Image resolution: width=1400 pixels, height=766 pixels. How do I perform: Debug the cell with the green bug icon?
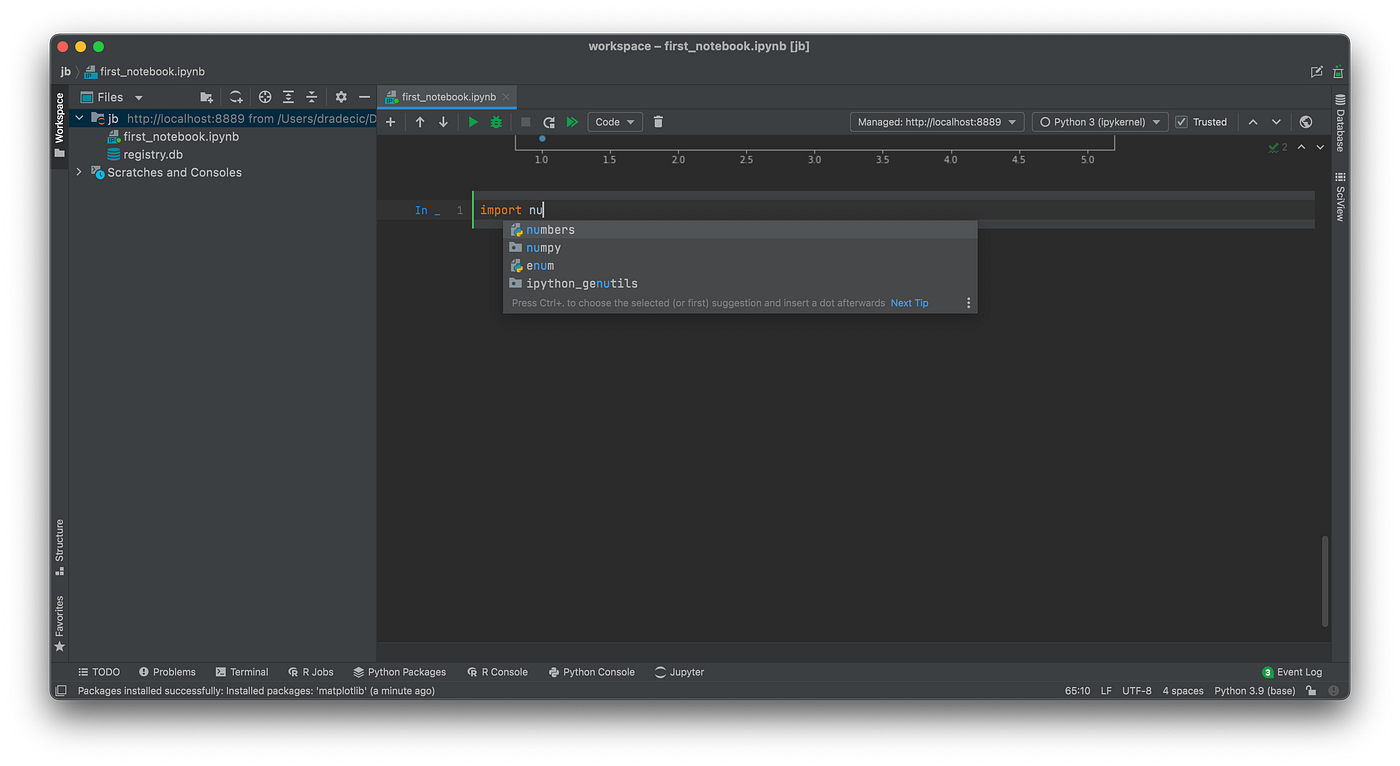click(x=495, y=121)
